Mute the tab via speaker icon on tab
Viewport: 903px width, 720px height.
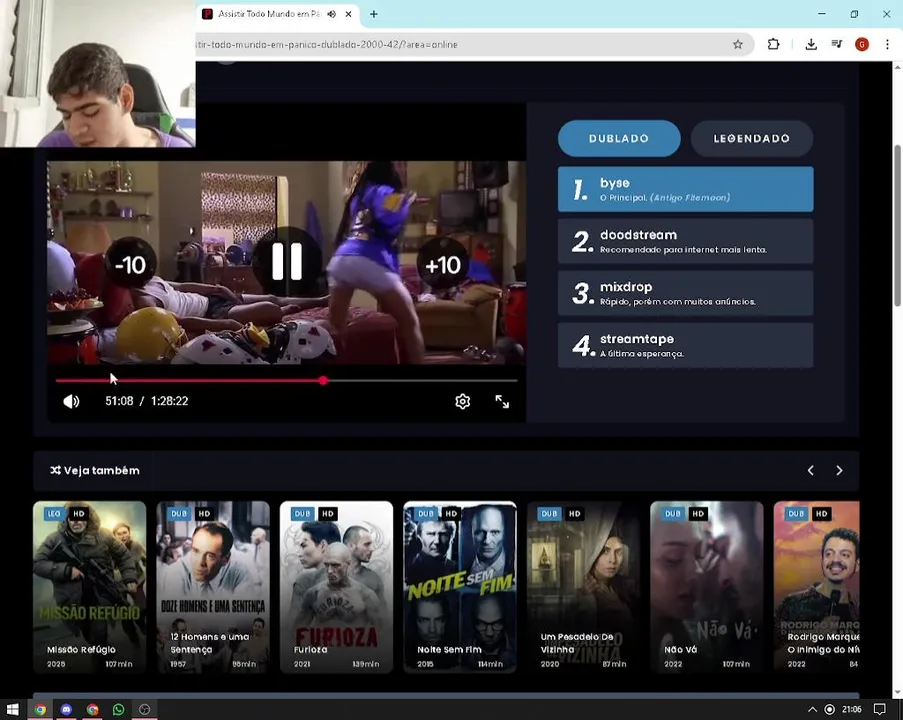coord(332,14)
